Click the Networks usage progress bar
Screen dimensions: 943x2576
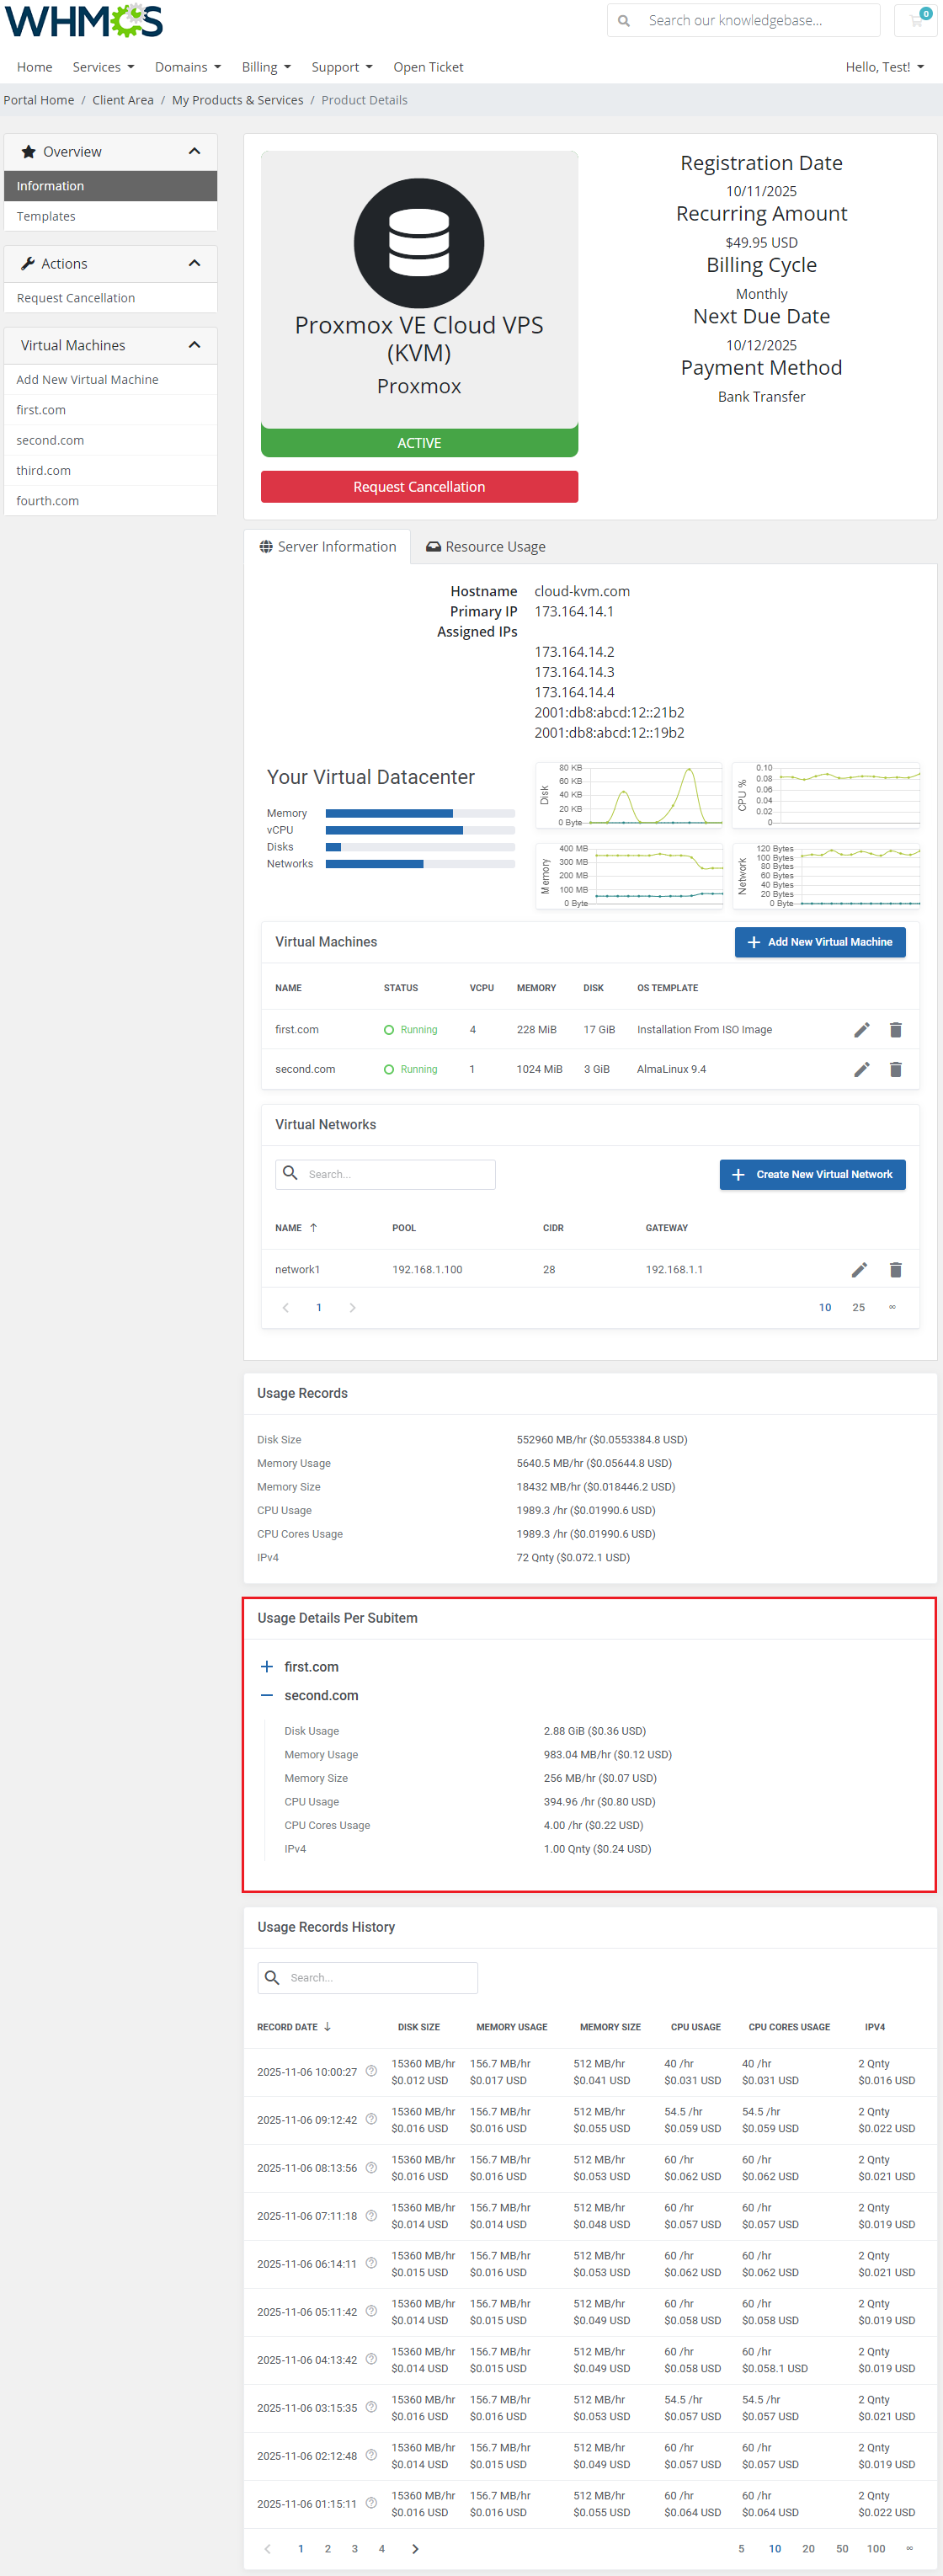pyautogui.click(x=420, y=864)
